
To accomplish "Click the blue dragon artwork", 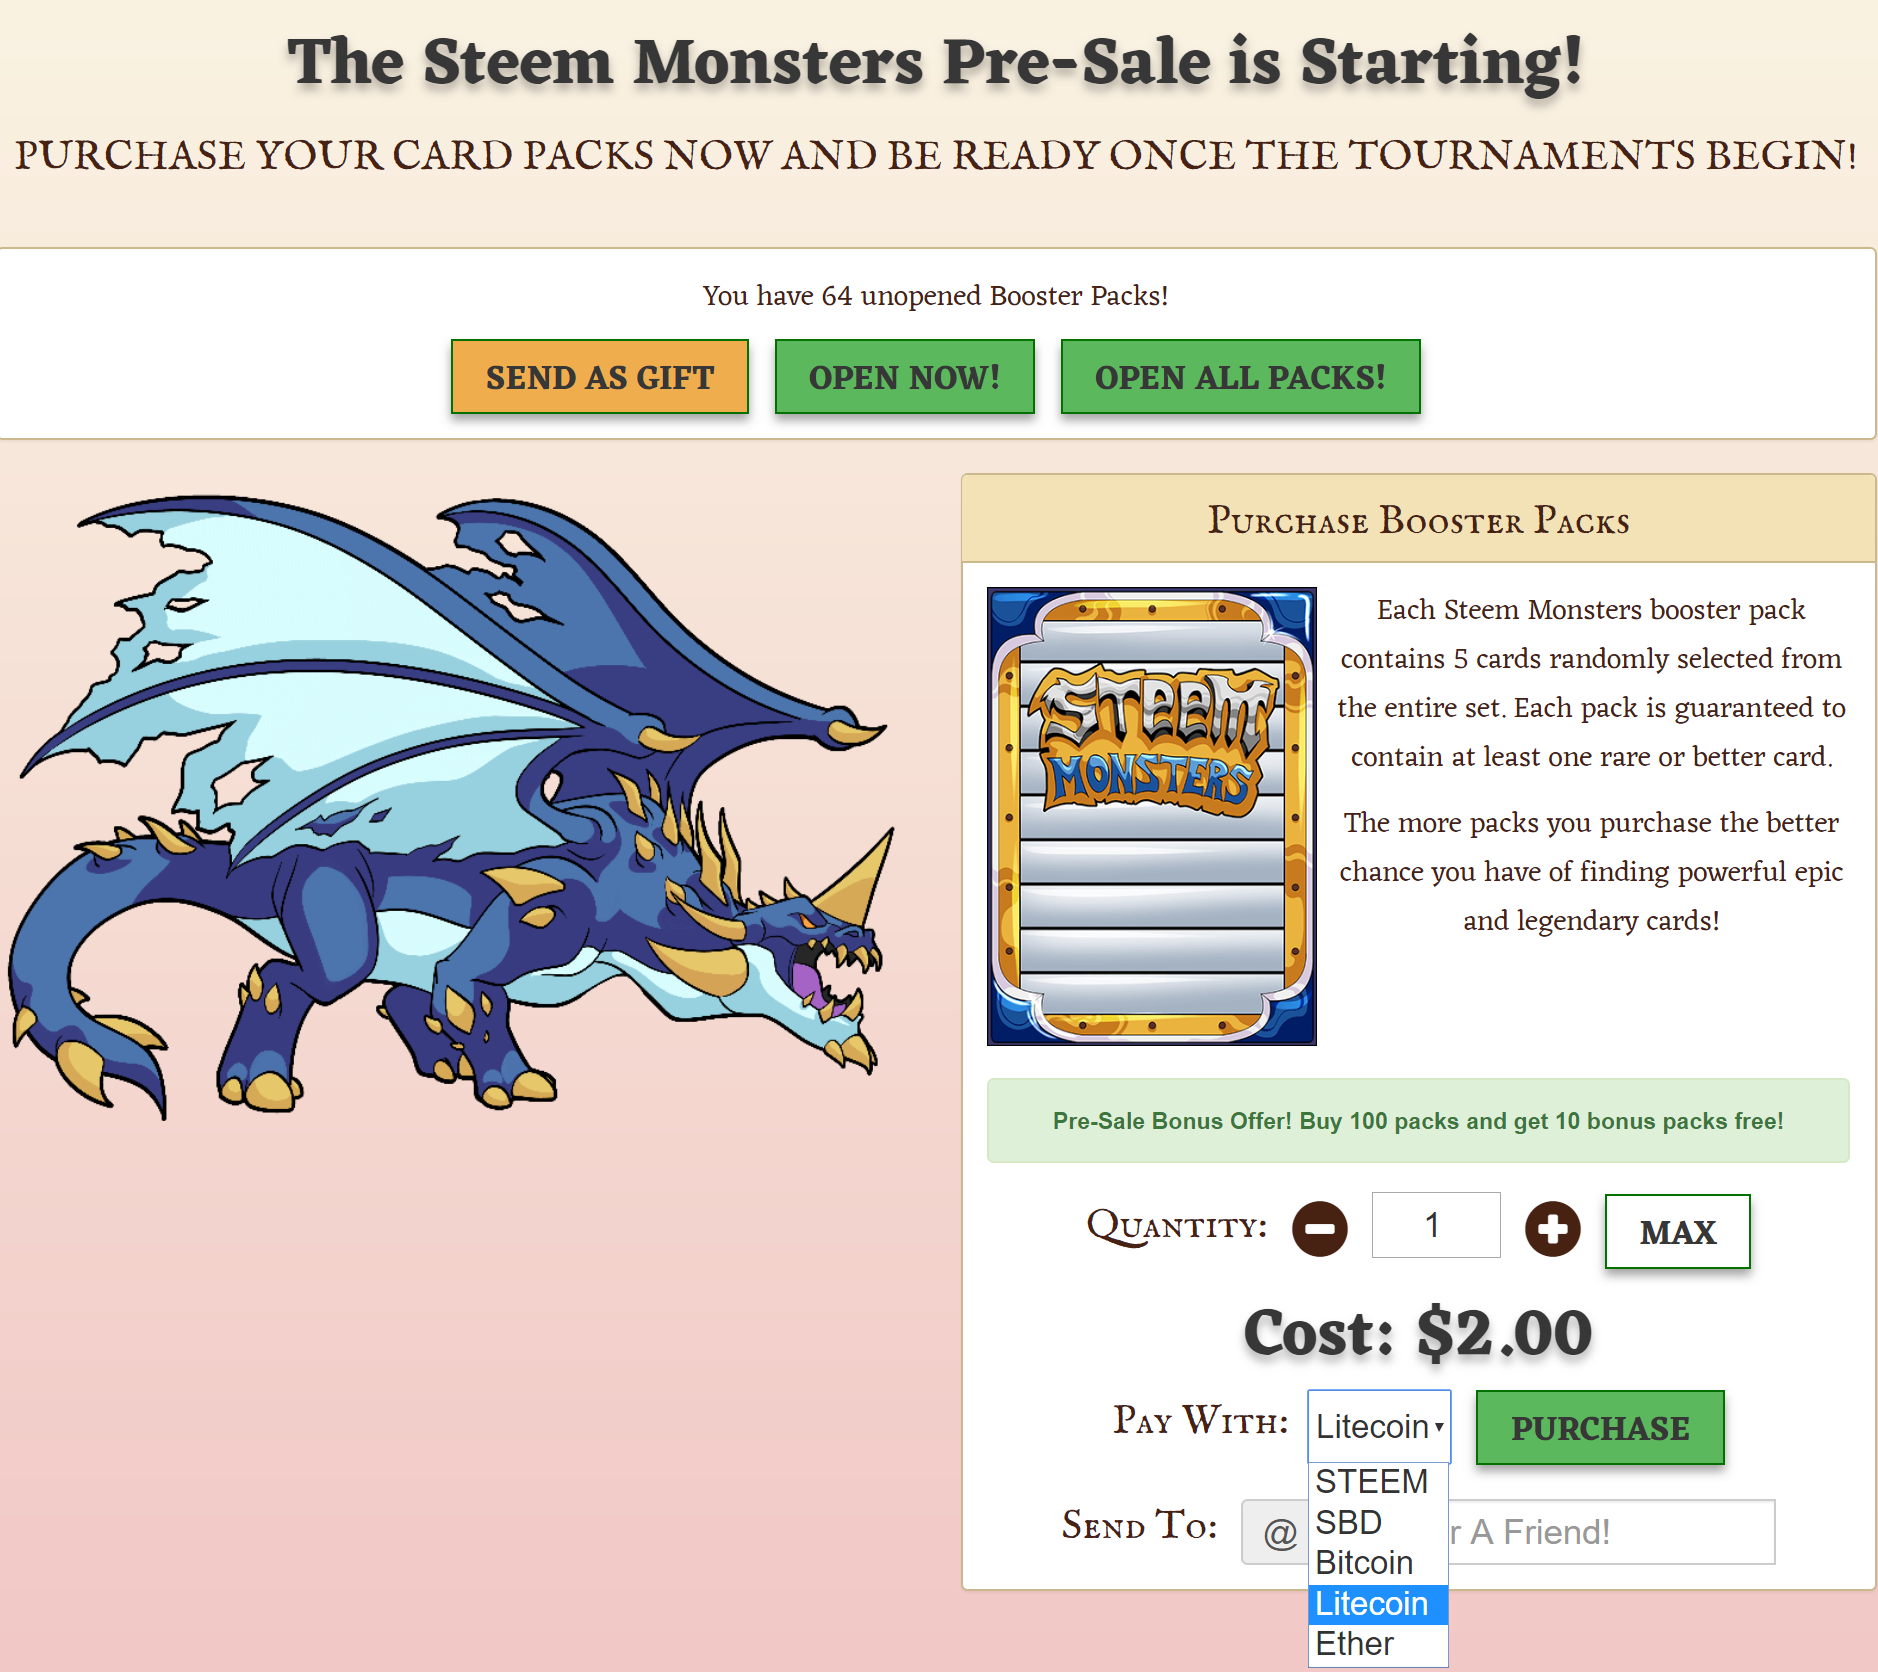I will click(450, 806).
